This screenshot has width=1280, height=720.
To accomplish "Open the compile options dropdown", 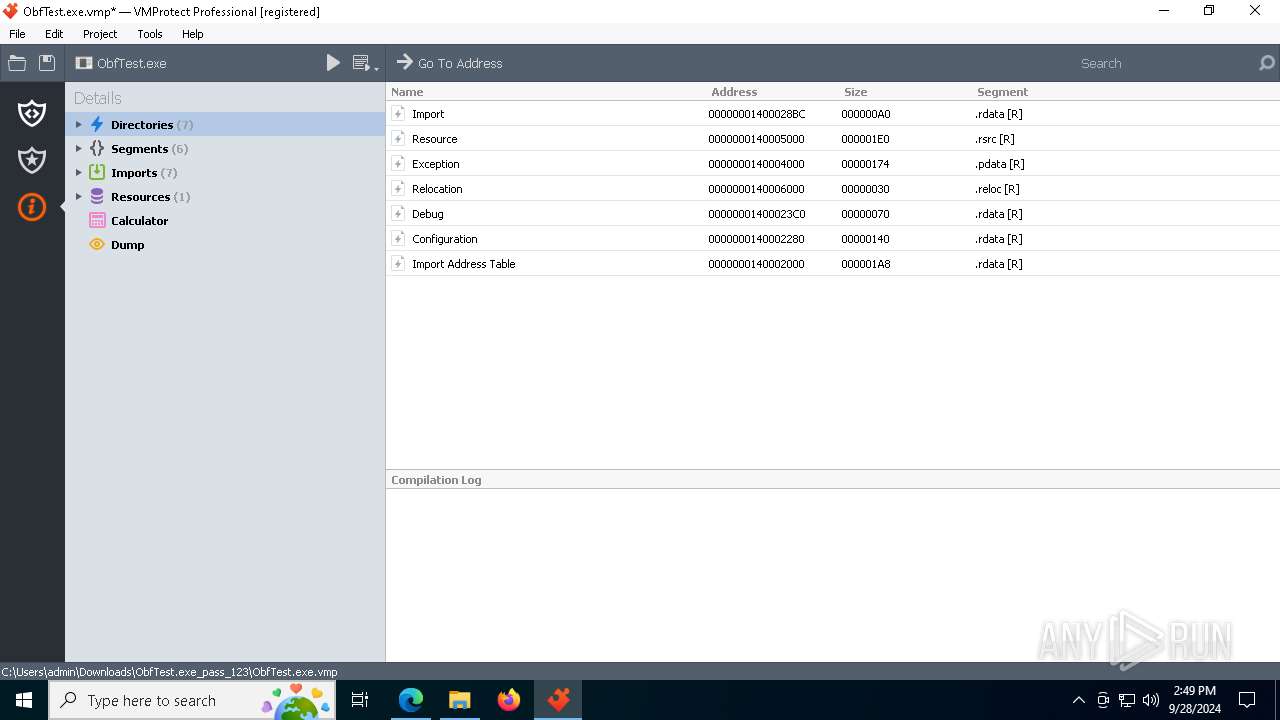I will [x=365, y=63].
